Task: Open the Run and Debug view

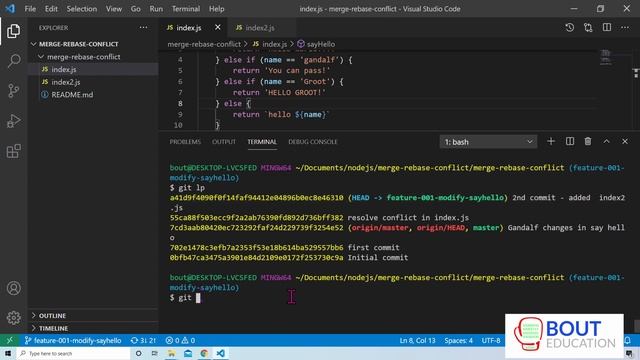Action: [13, 121]
